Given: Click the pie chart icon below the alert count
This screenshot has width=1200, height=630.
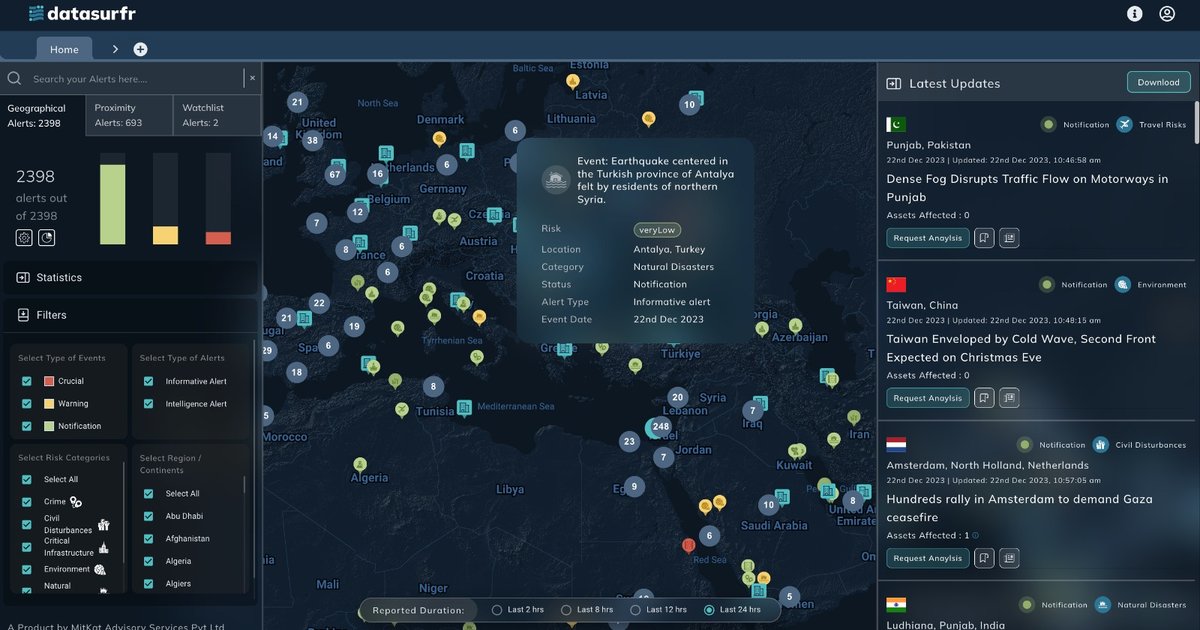Looking at the screenshot, I should [46, 237].
